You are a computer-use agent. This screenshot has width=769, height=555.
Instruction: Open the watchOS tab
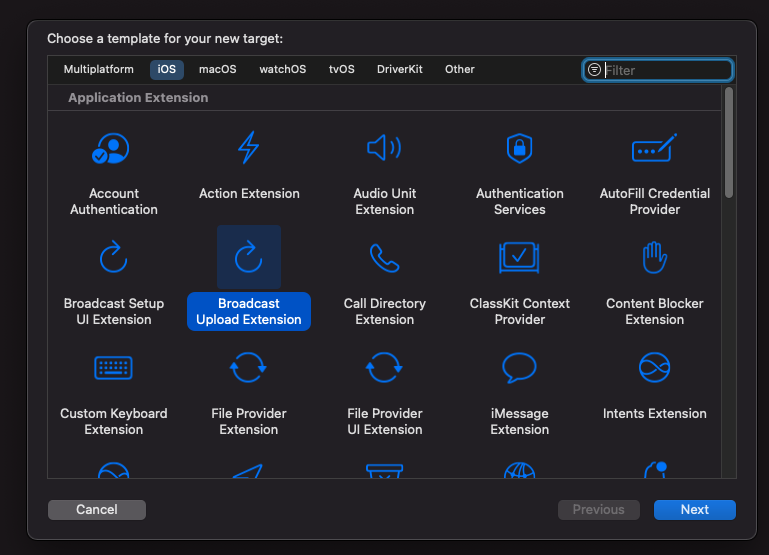(283, 70)
